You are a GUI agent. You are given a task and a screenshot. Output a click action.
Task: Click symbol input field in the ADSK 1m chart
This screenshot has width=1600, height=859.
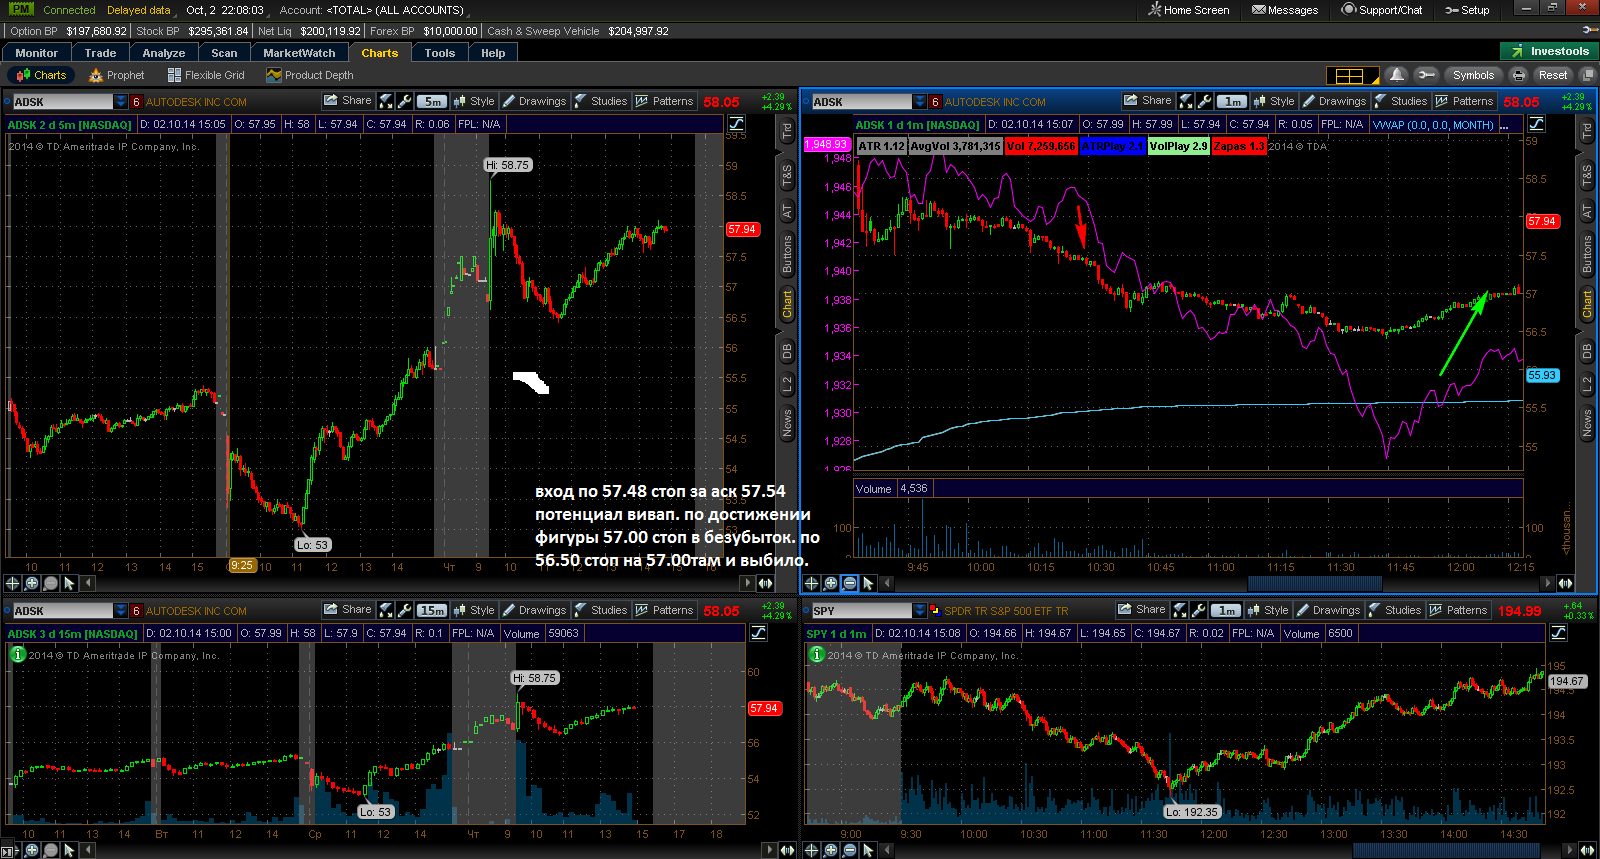pos(862,102)
